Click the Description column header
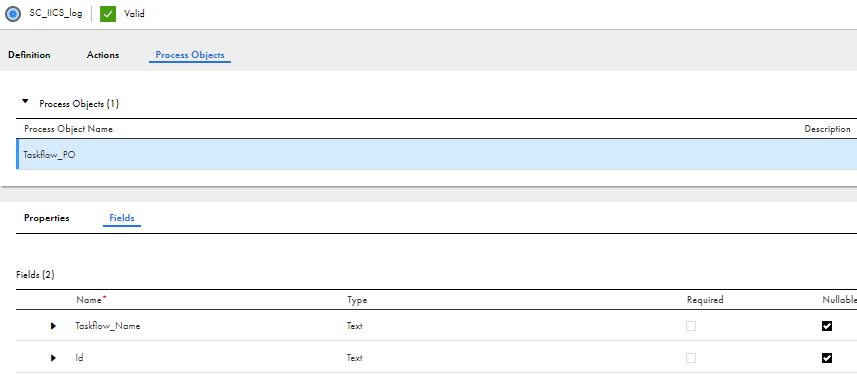The image size is (857, 389). [x=827, y=129]
